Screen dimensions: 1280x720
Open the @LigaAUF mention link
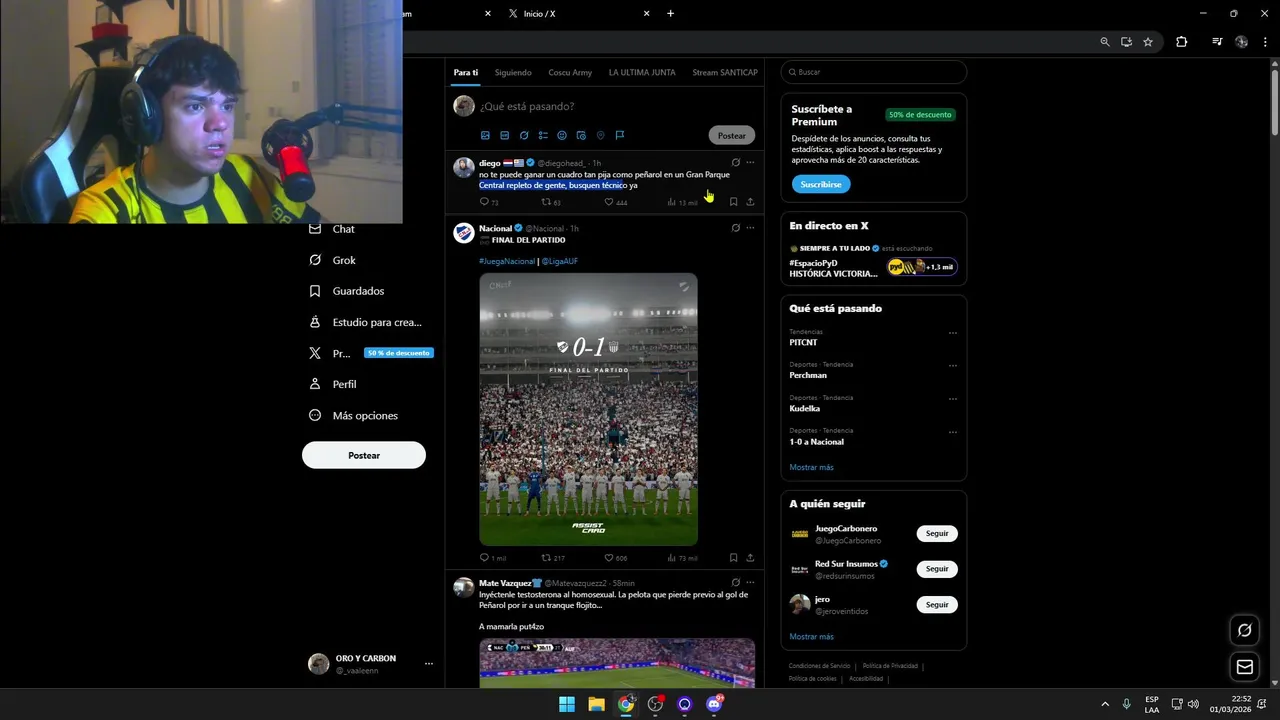(560, 261)
